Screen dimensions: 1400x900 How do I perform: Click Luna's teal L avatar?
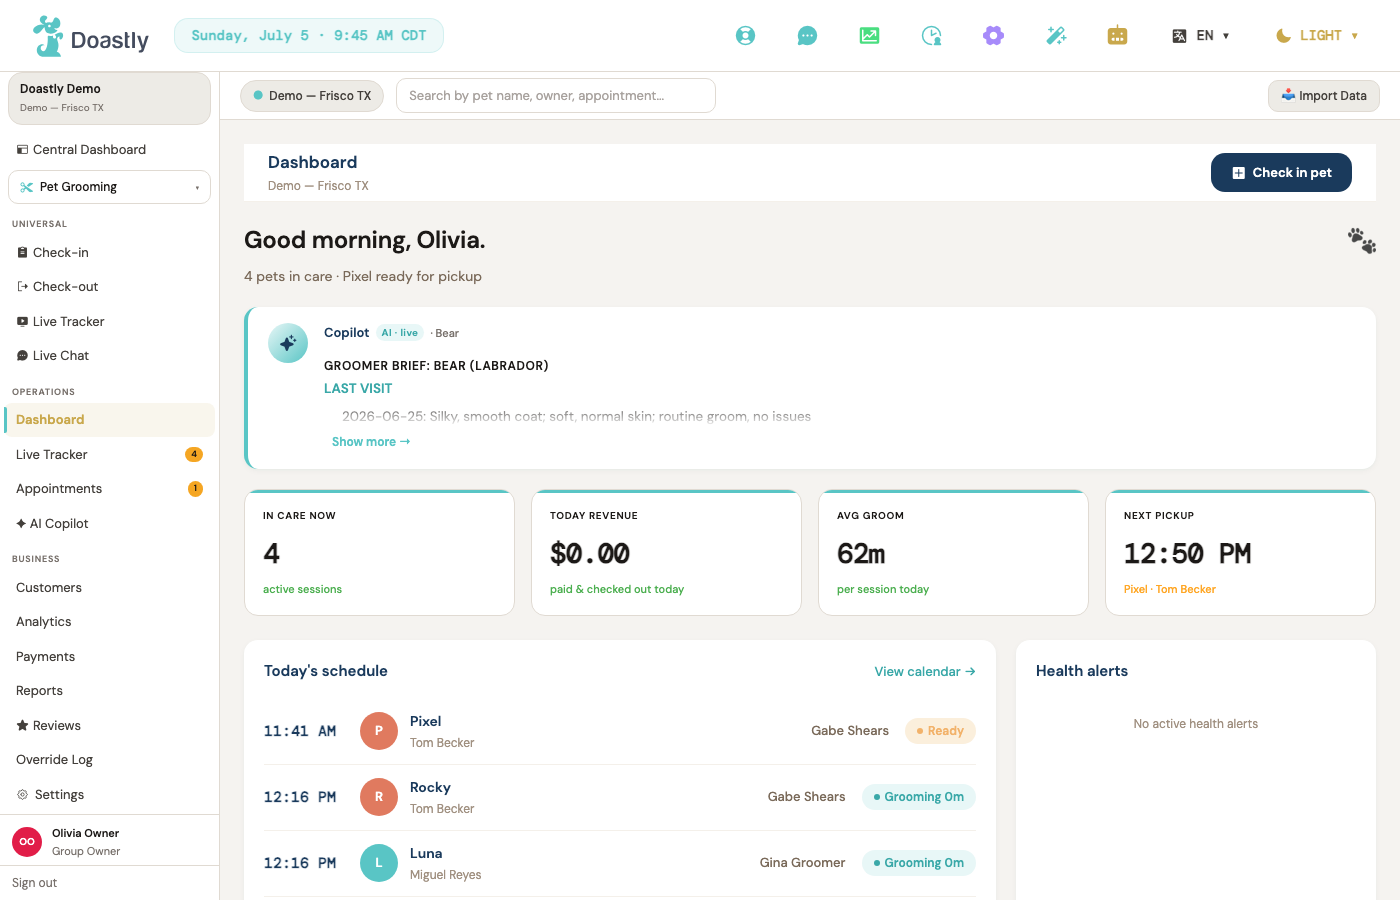[x=379, y=863]
